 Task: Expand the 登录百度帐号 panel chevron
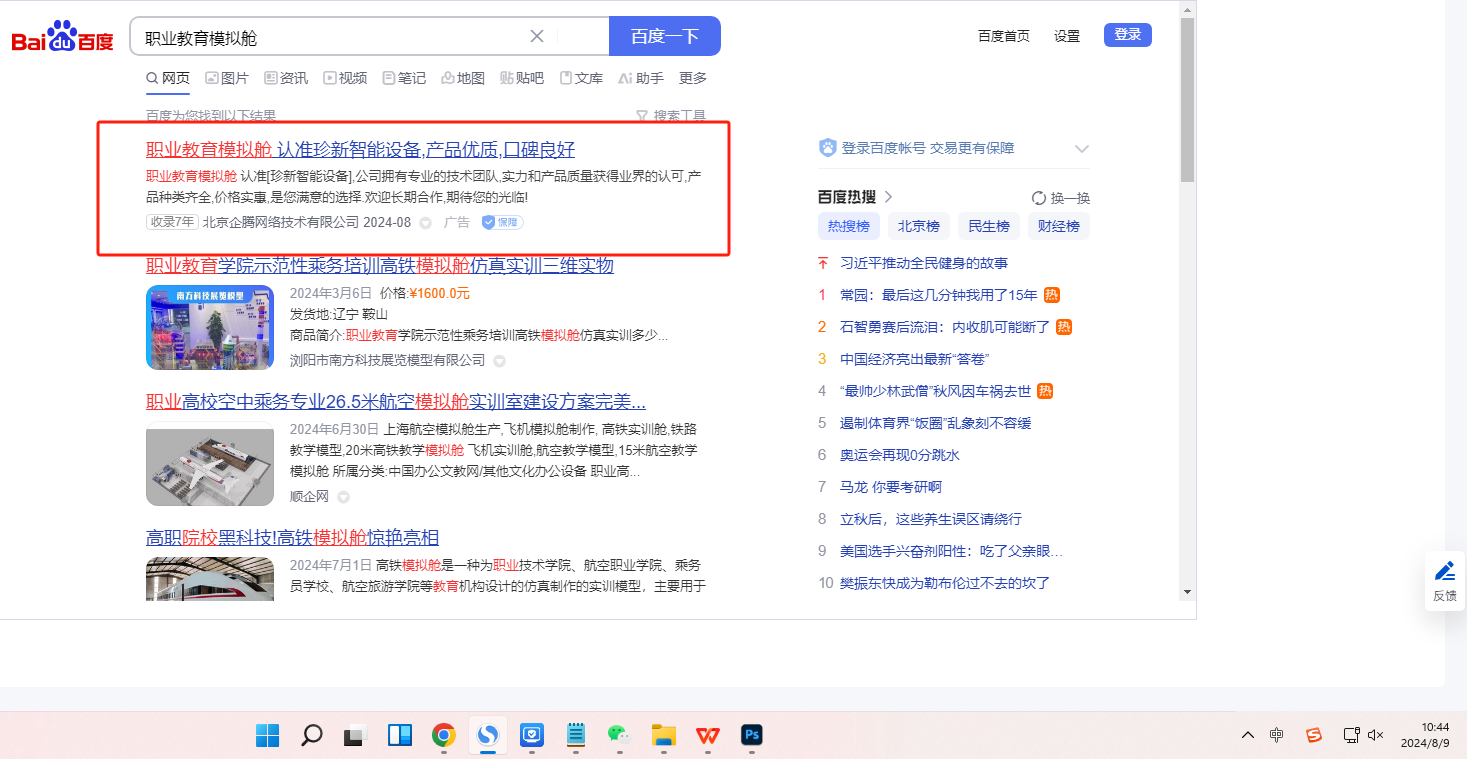tap(1081, 149)
